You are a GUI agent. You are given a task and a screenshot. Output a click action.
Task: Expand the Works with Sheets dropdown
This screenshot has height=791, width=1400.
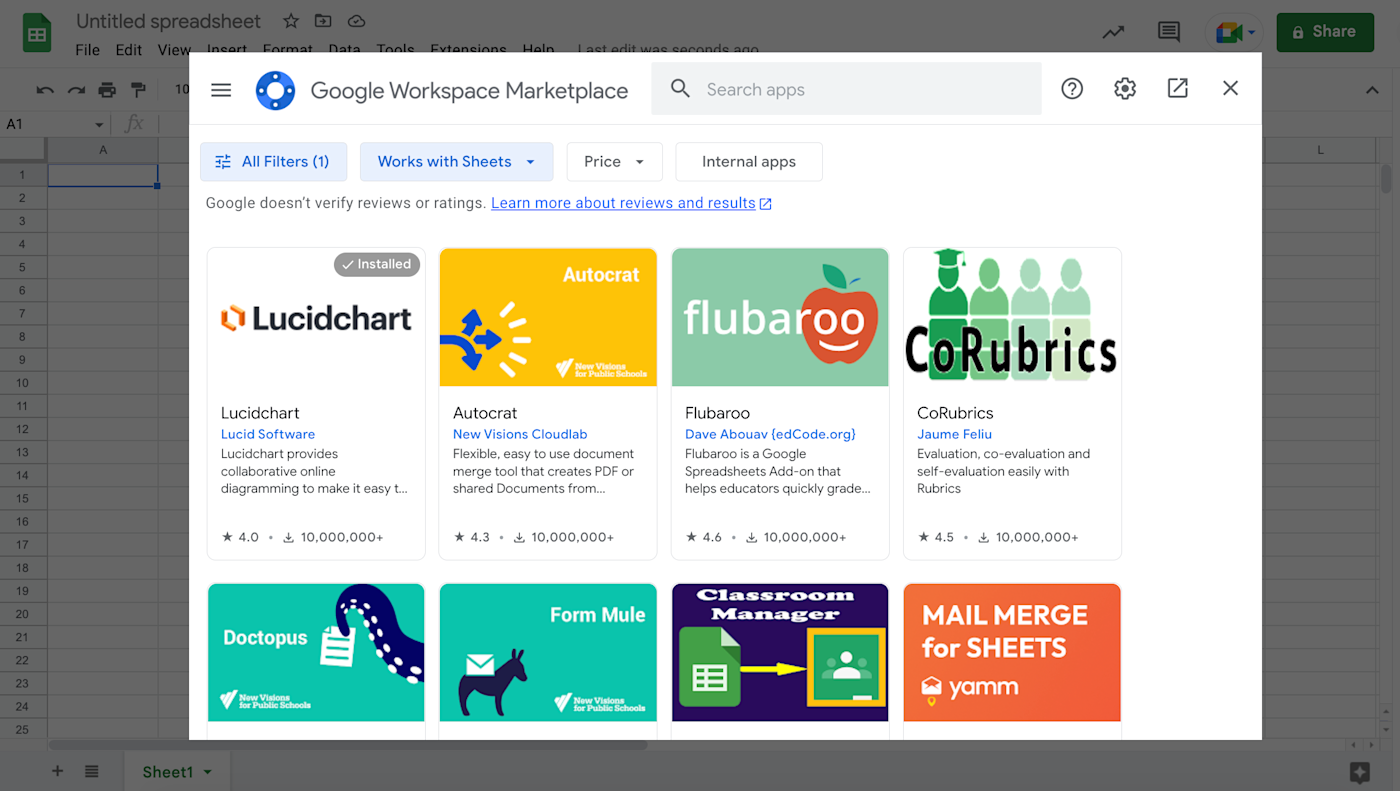(456, 162)
